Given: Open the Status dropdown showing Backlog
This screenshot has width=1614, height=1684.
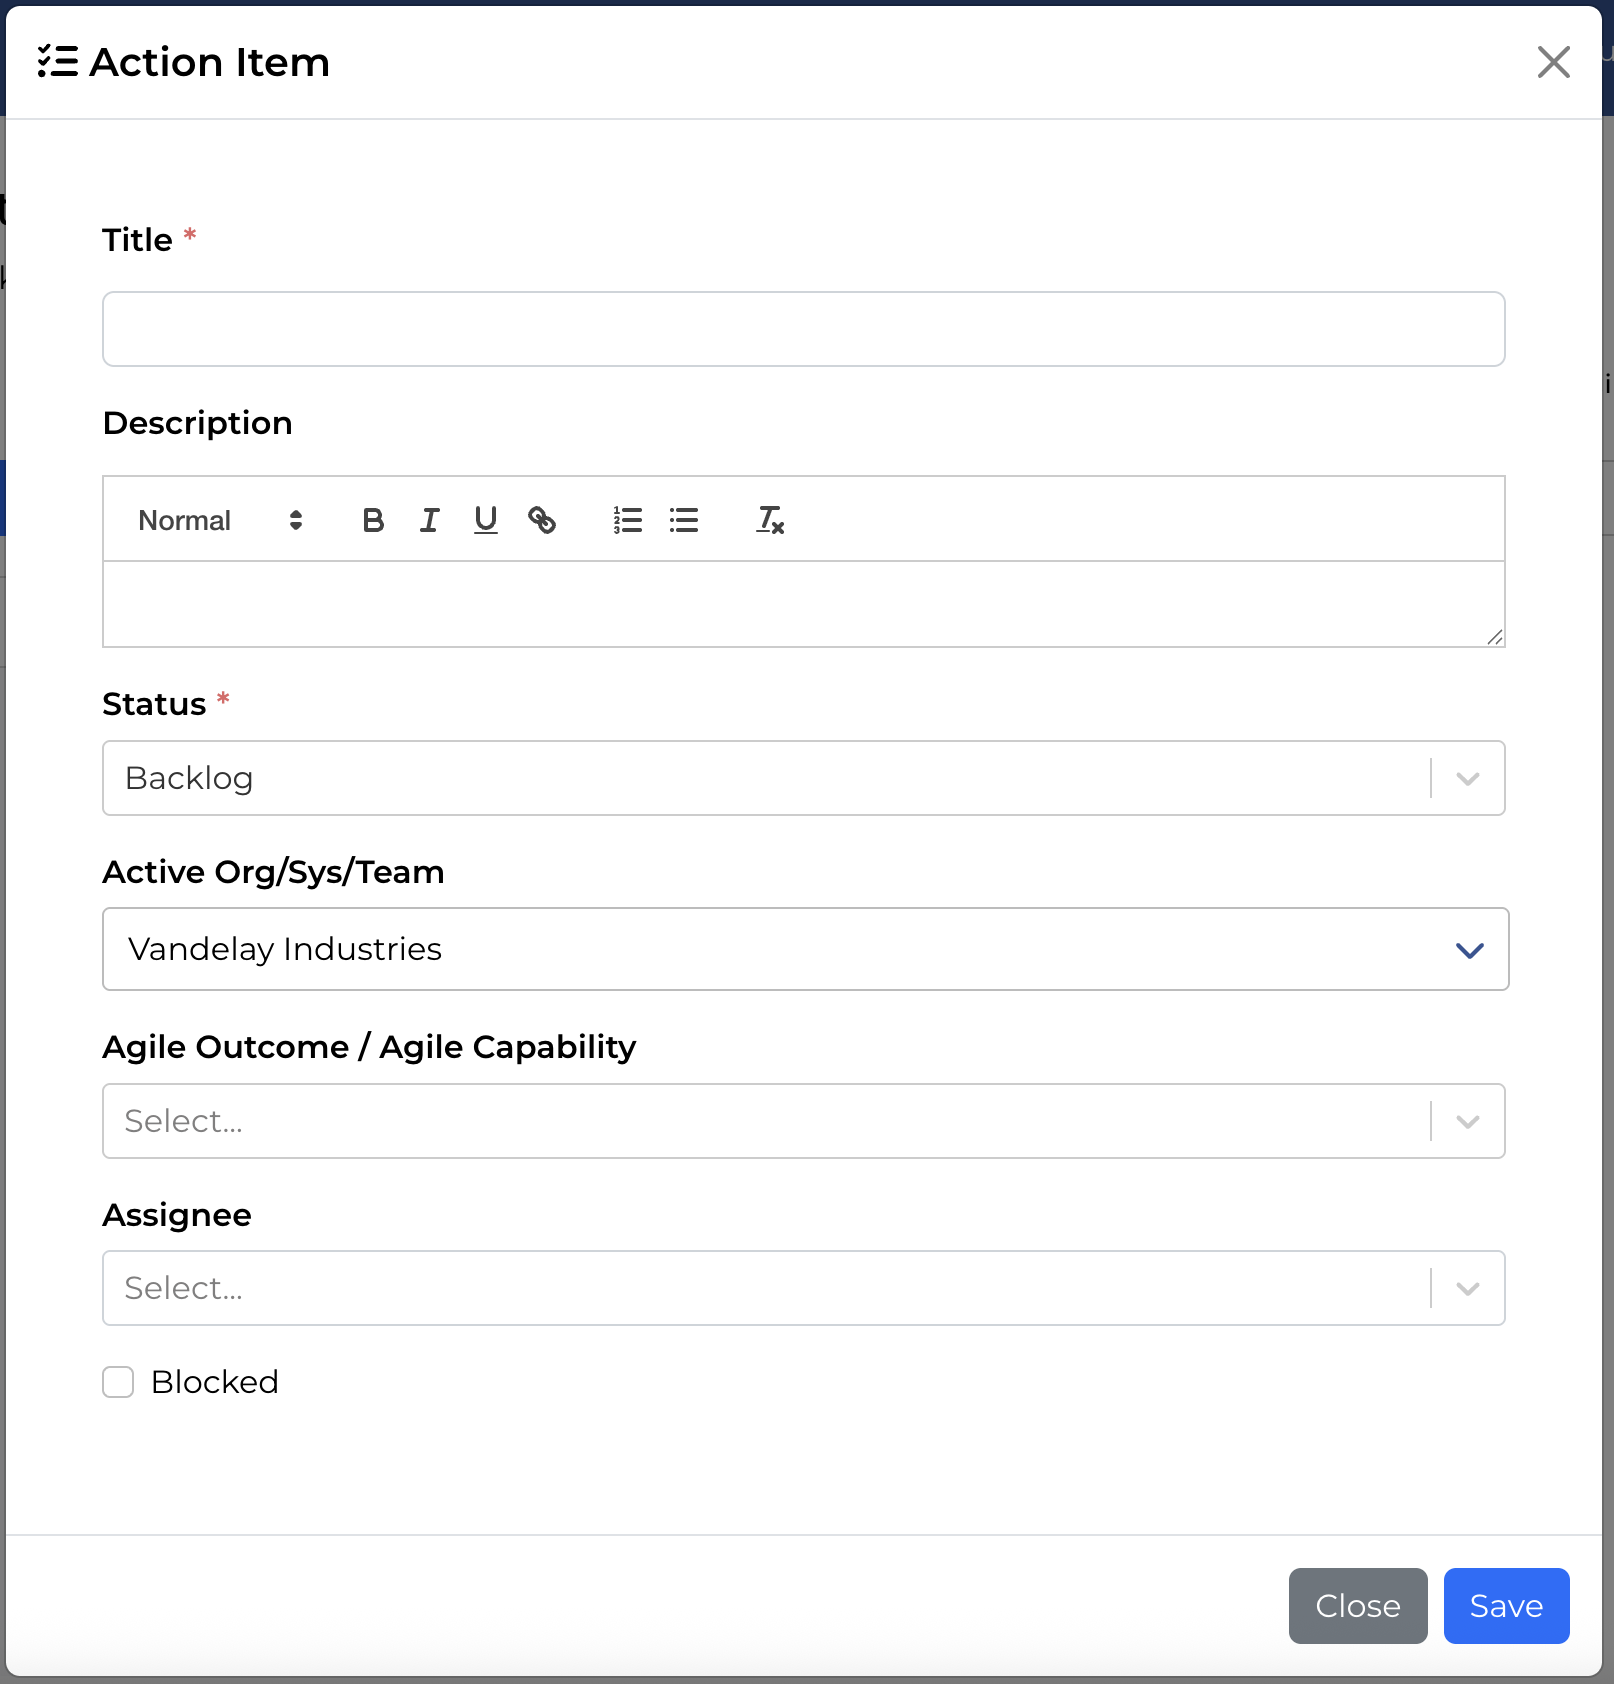Looking at the screenshot, I should pos(803,778).
